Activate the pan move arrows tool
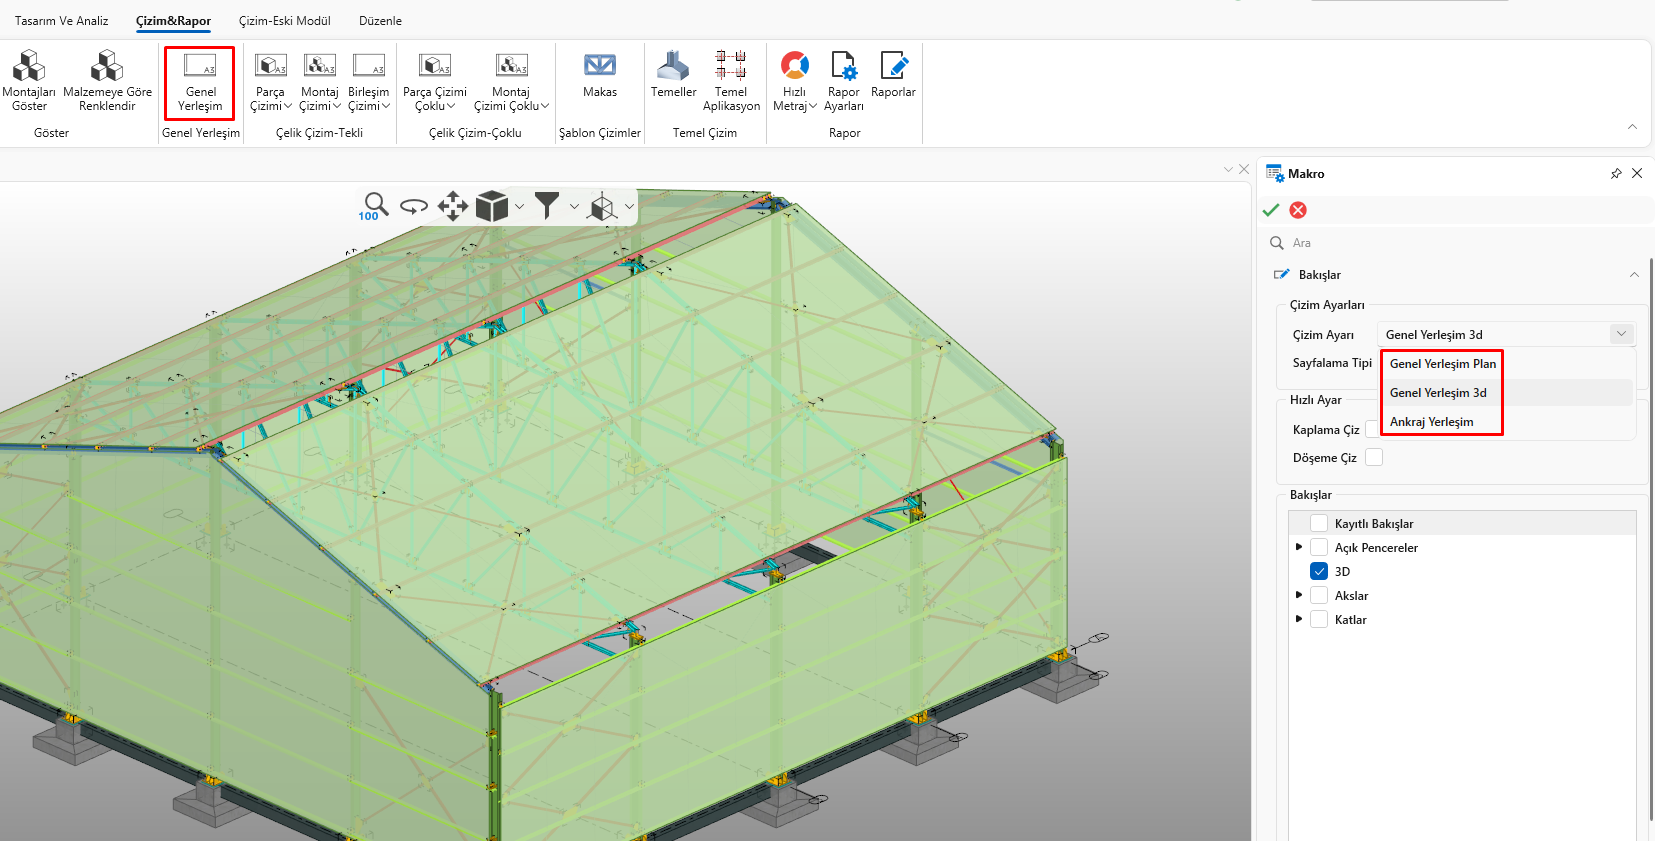Viewport: 1655px width, 841px height. [453, 206]
